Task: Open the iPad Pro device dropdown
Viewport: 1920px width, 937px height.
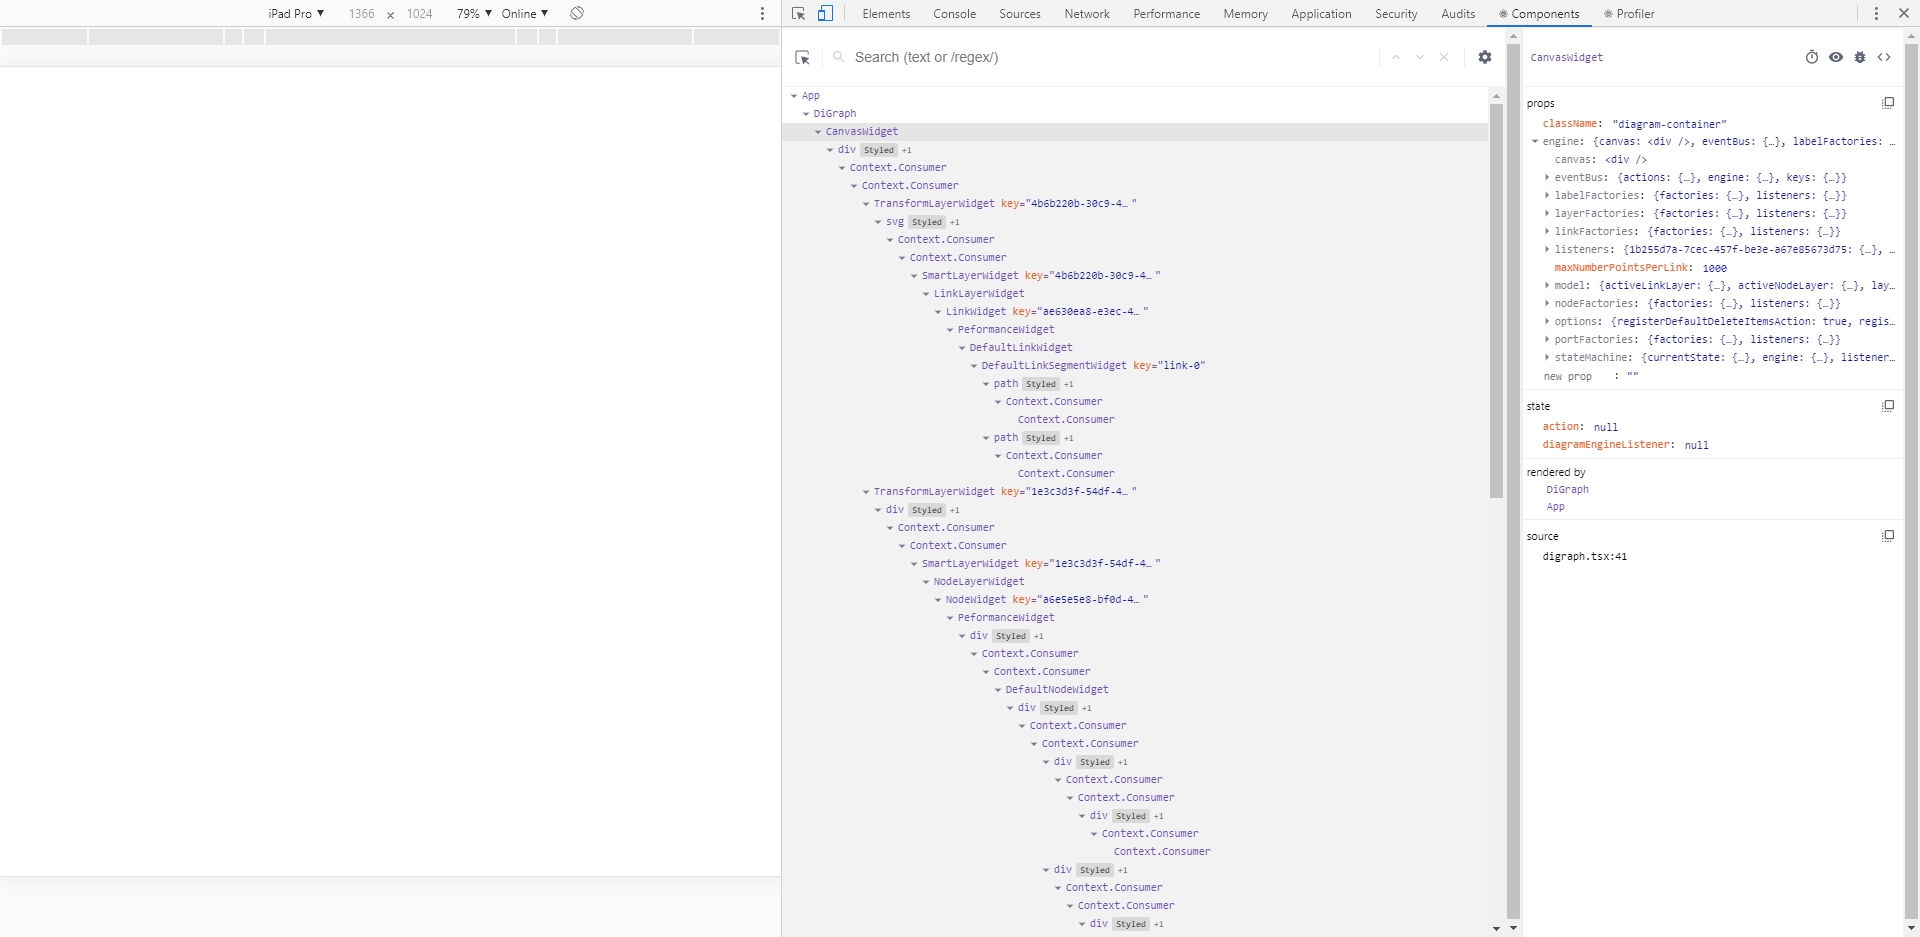Action: [296, 14]
